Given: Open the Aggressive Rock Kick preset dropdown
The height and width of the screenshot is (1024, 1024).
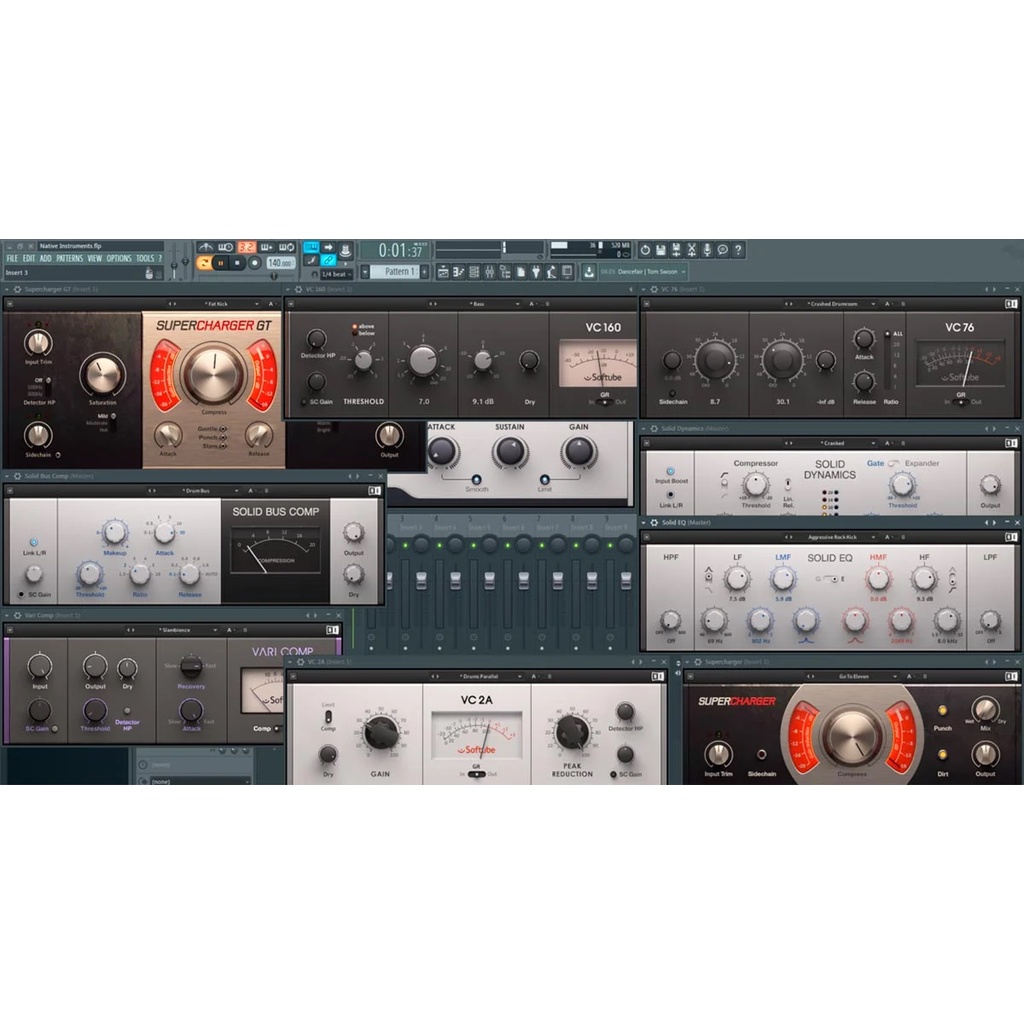Looking at the screenshot, I should 837,537.
